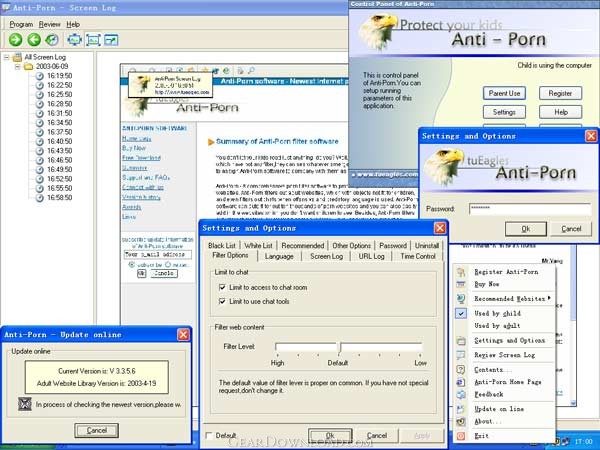
Task: Click the Parent Use button
Action: [504, 93]
